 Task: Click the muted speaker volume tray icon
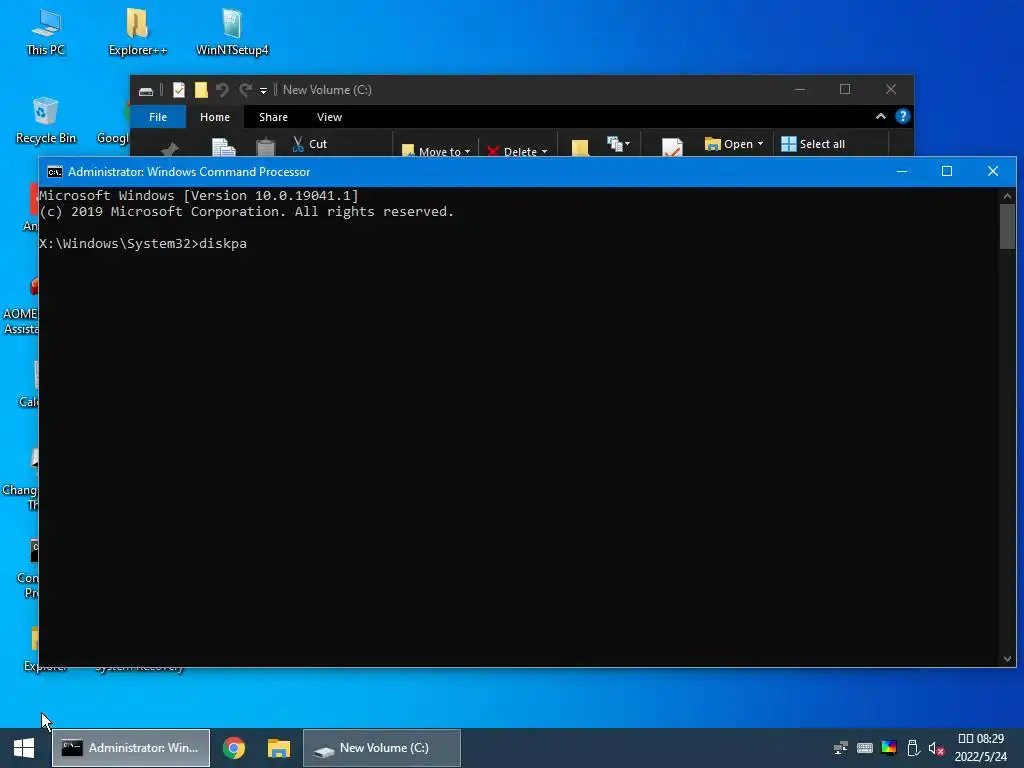tap(936, 748)
